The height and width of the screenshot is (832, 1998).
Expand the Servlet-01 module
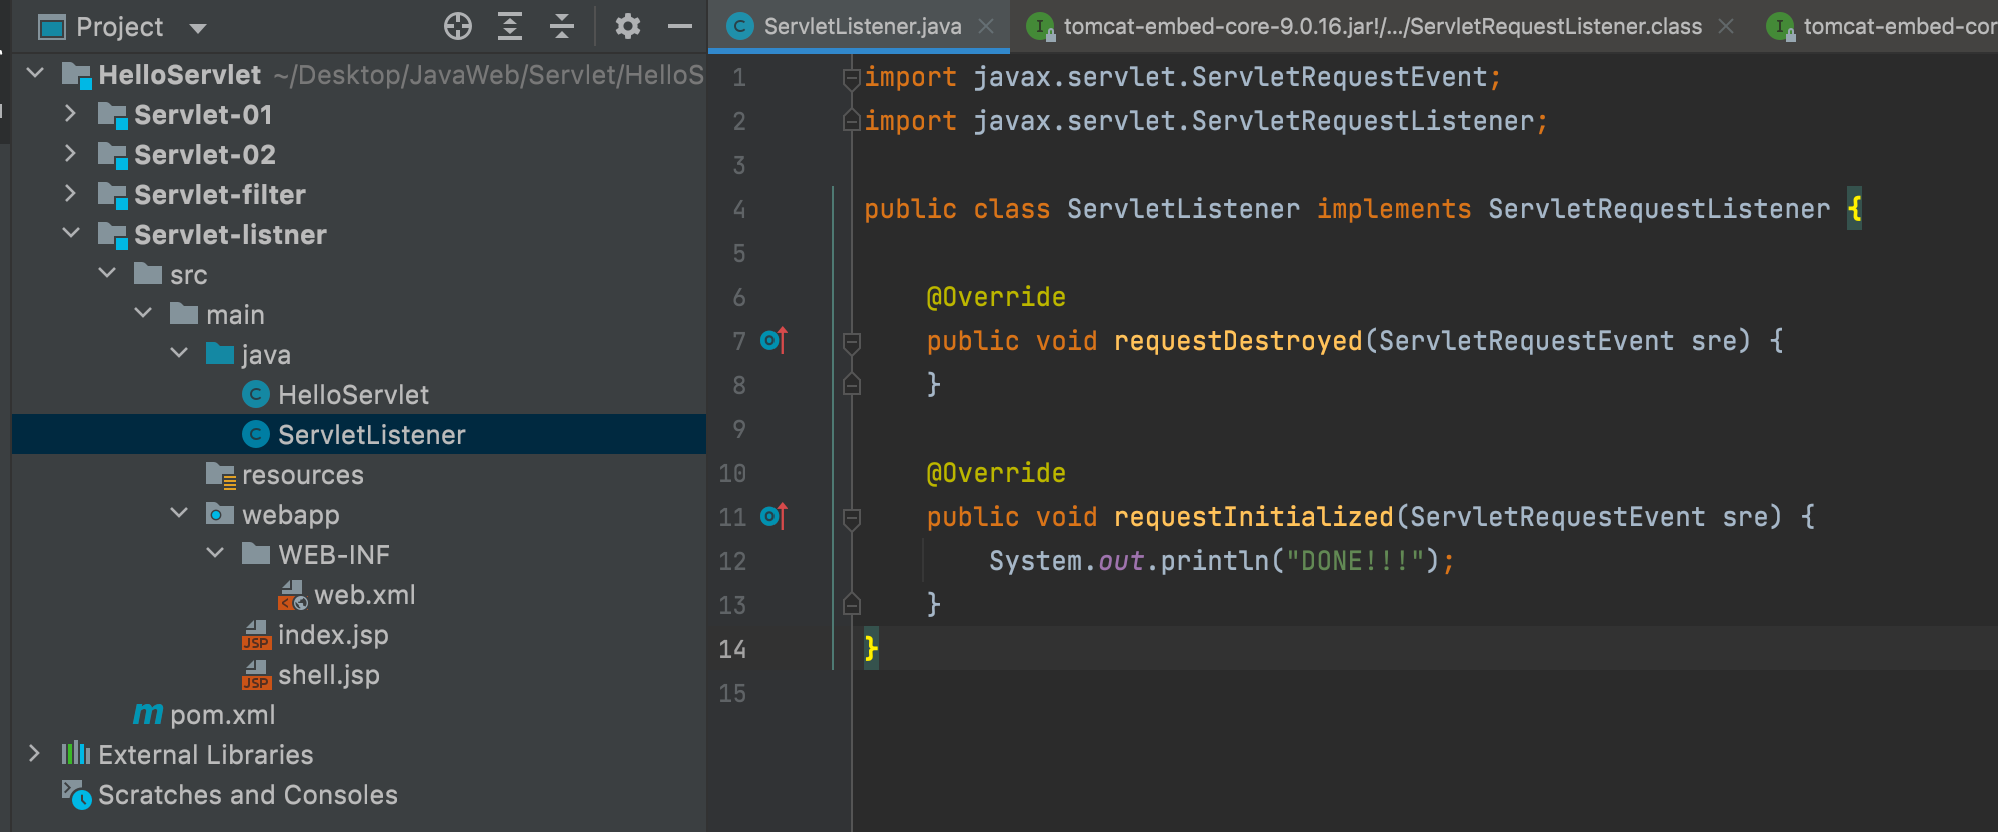[70, 114]
